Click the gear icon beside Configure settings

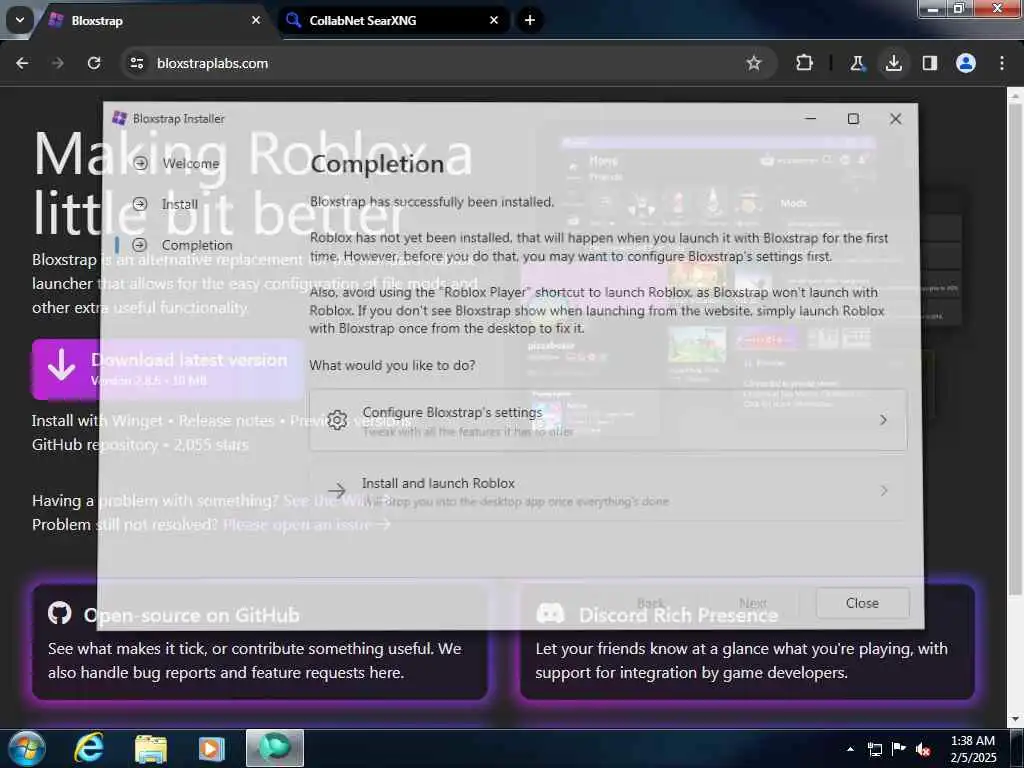point(337,420)
